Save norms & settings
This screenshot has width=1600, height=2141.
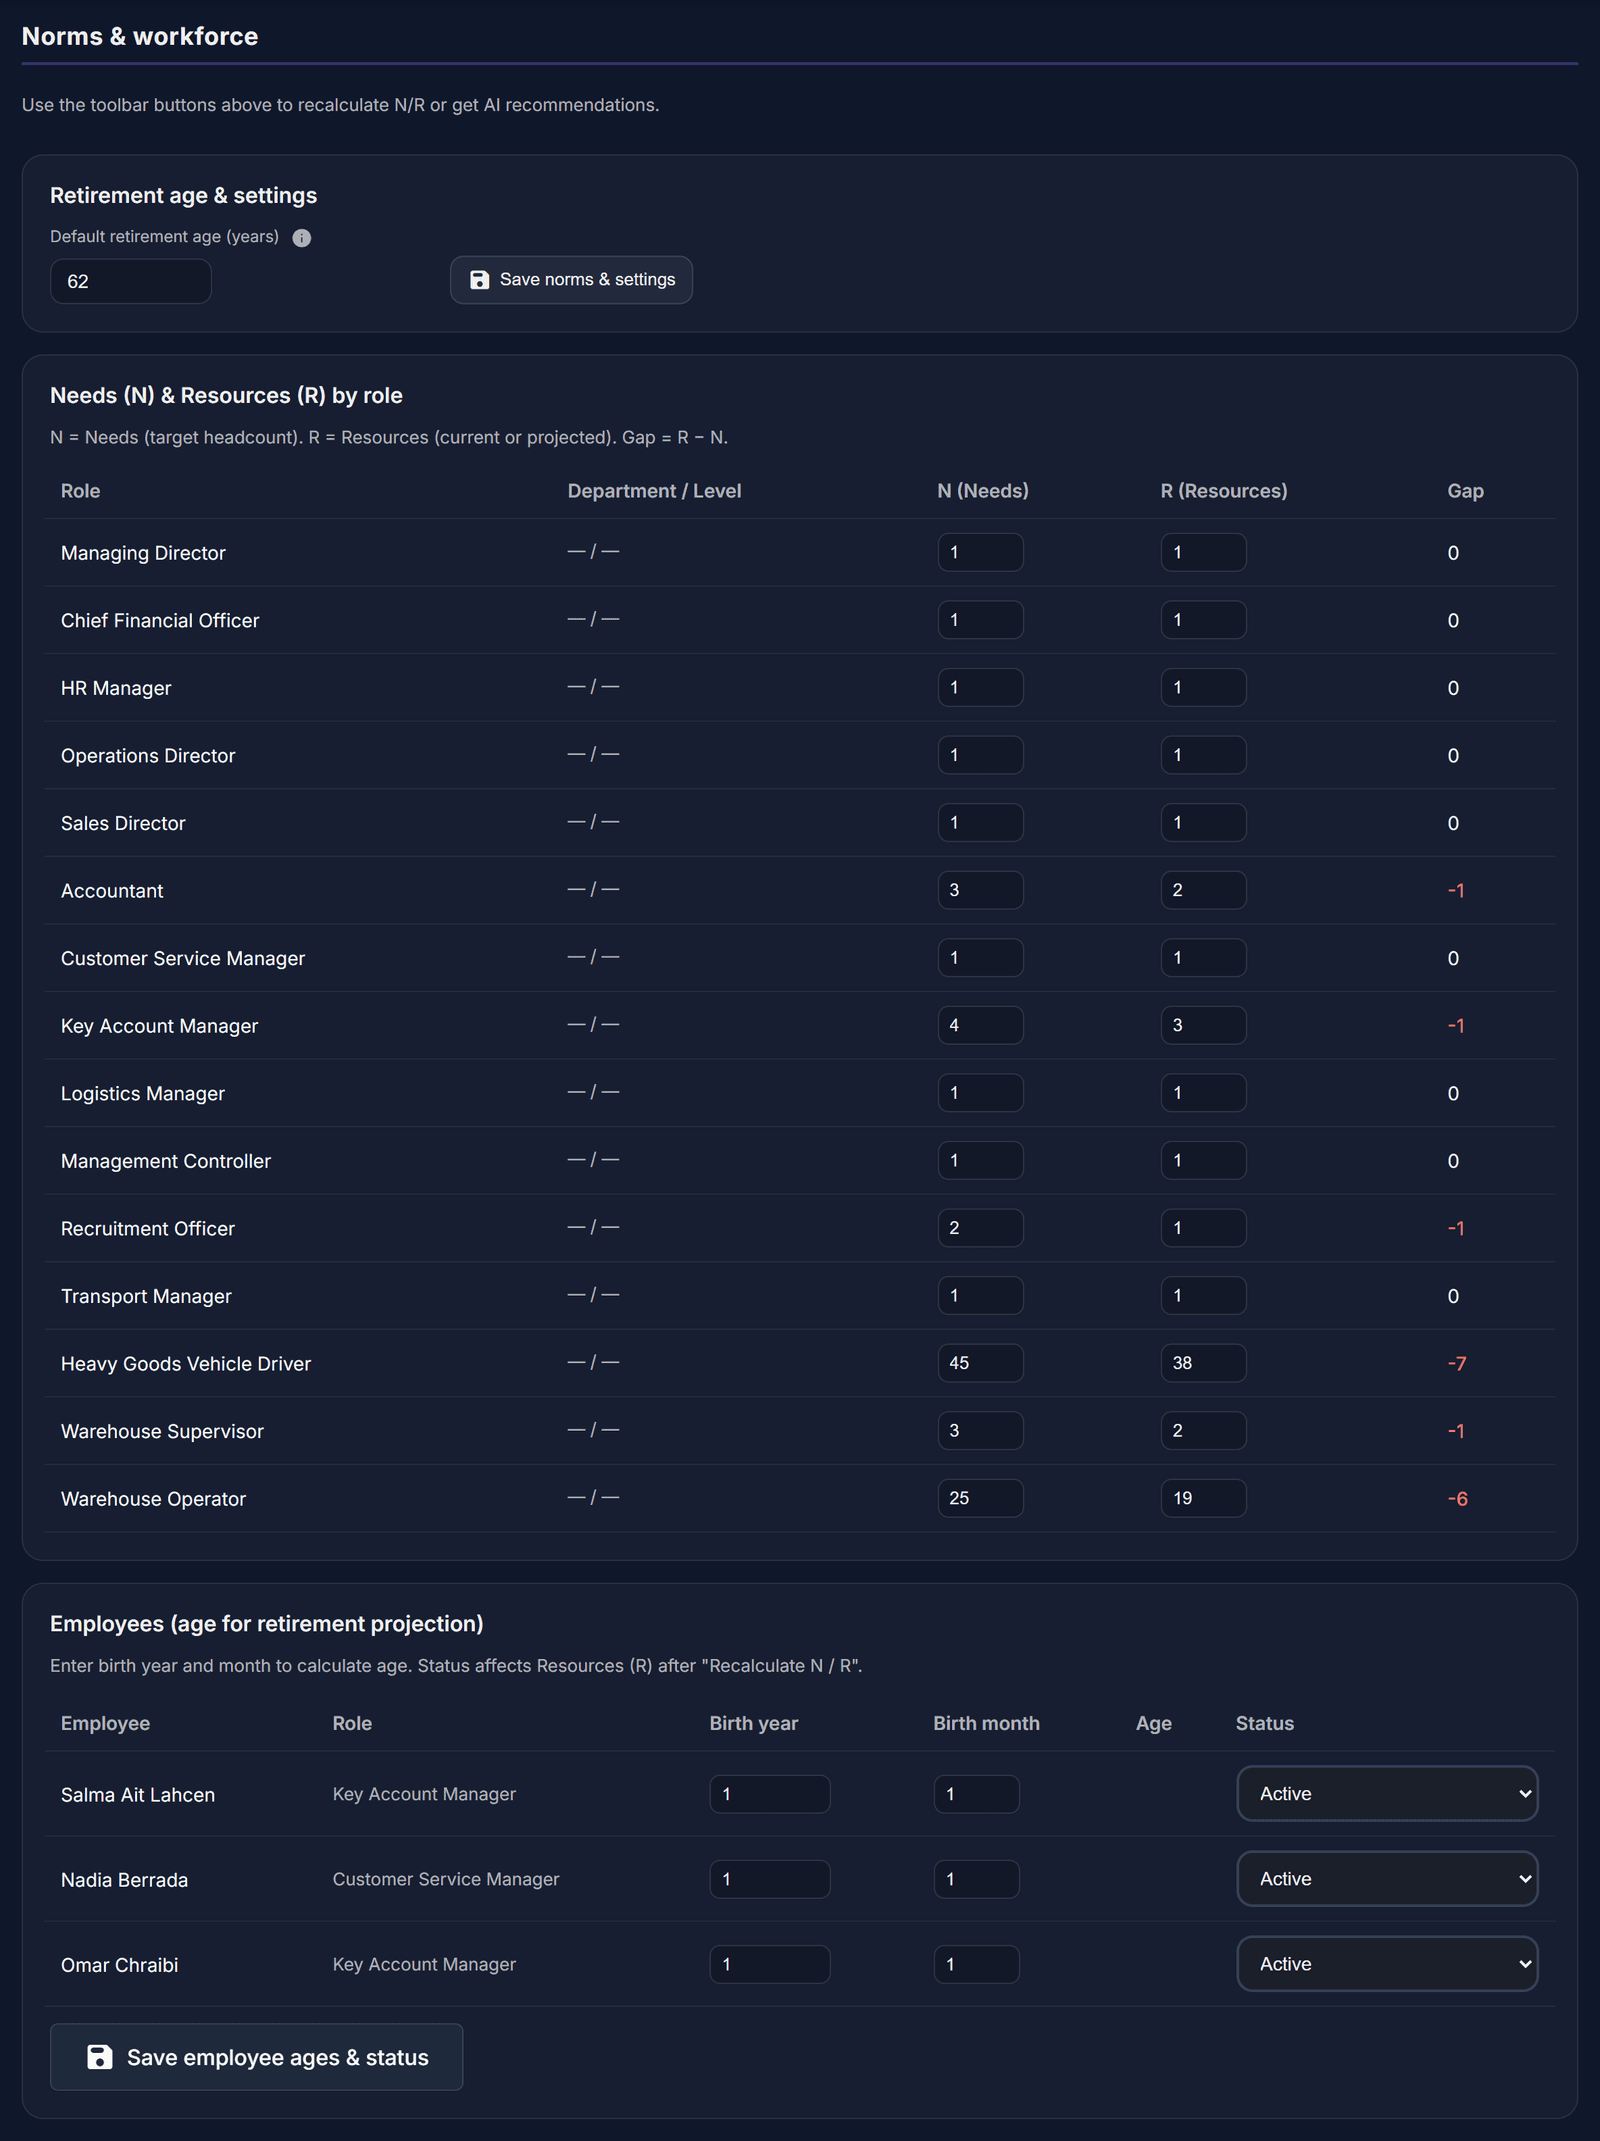point(571,280)
